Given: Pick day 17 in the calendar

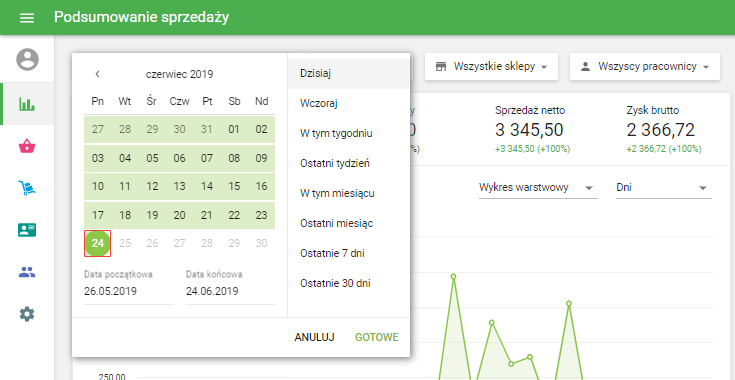Looking at the screenshot, I should 98,216.
